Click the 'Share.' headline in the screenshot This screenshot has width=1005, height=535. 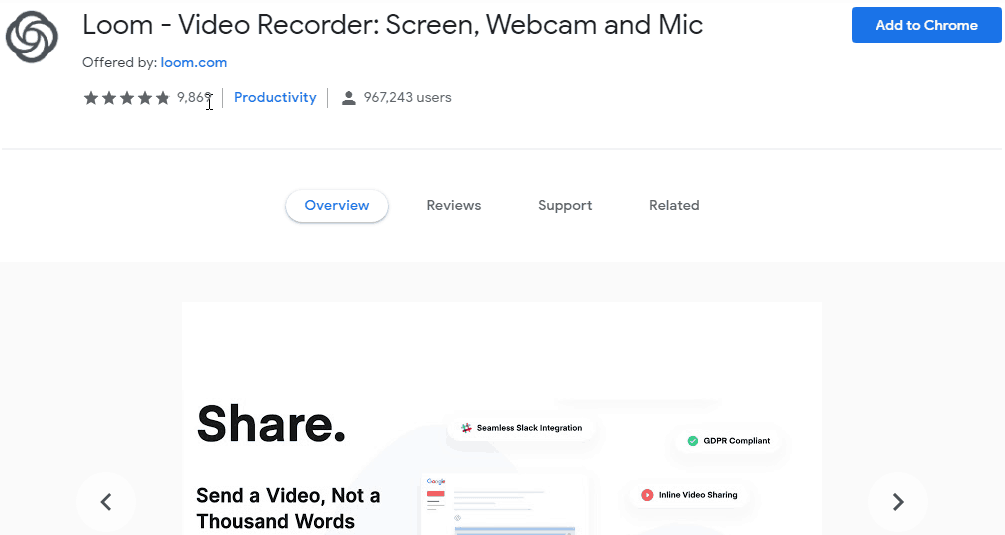point(271,424)
